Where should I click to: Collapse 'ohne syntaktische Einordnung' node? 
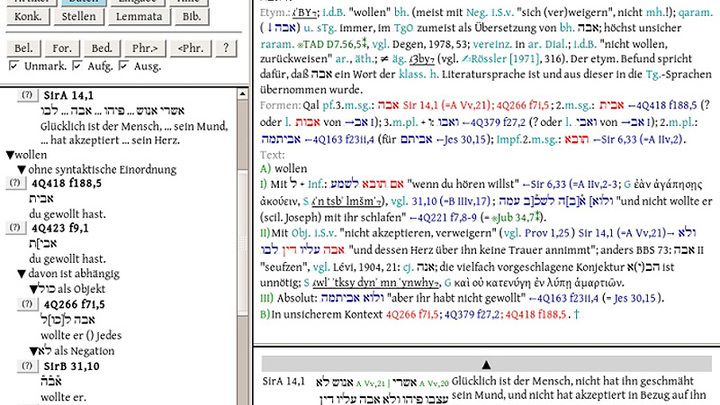21,170
